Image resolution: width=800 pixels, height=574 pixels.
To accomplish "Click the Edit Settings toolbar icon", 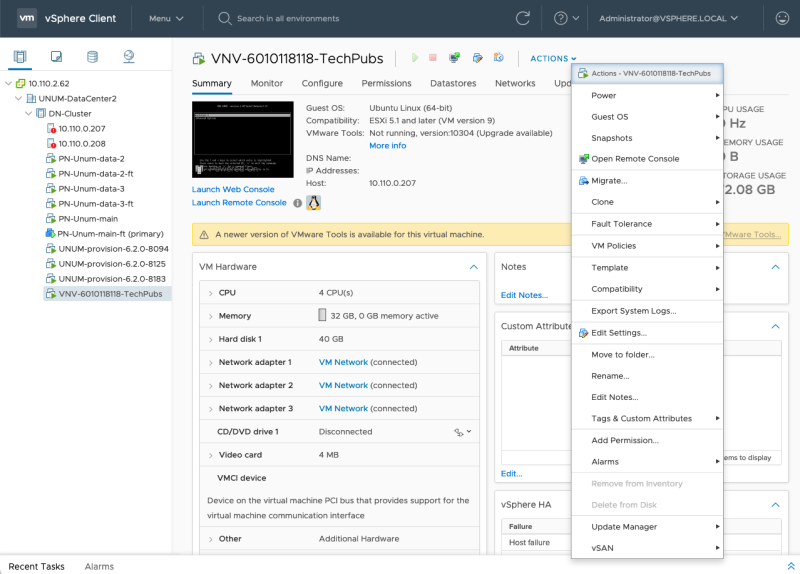I will pos(477,58).
